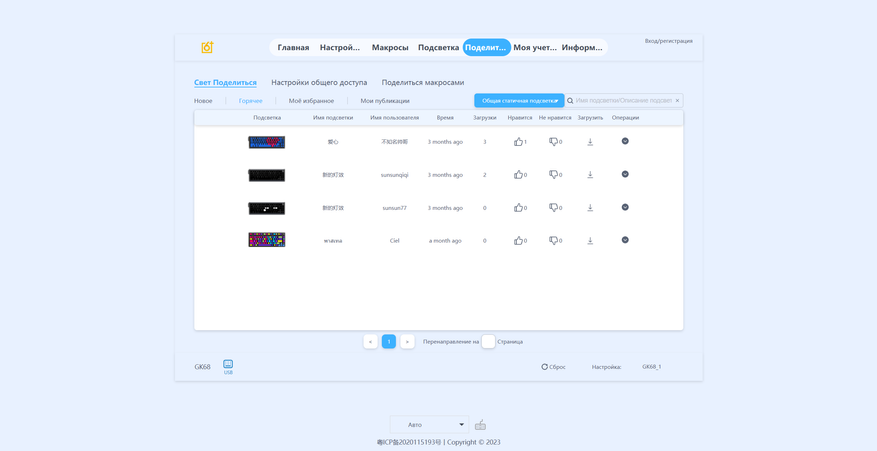Click the Операции column header
The image size is (877, 451).
625,118
